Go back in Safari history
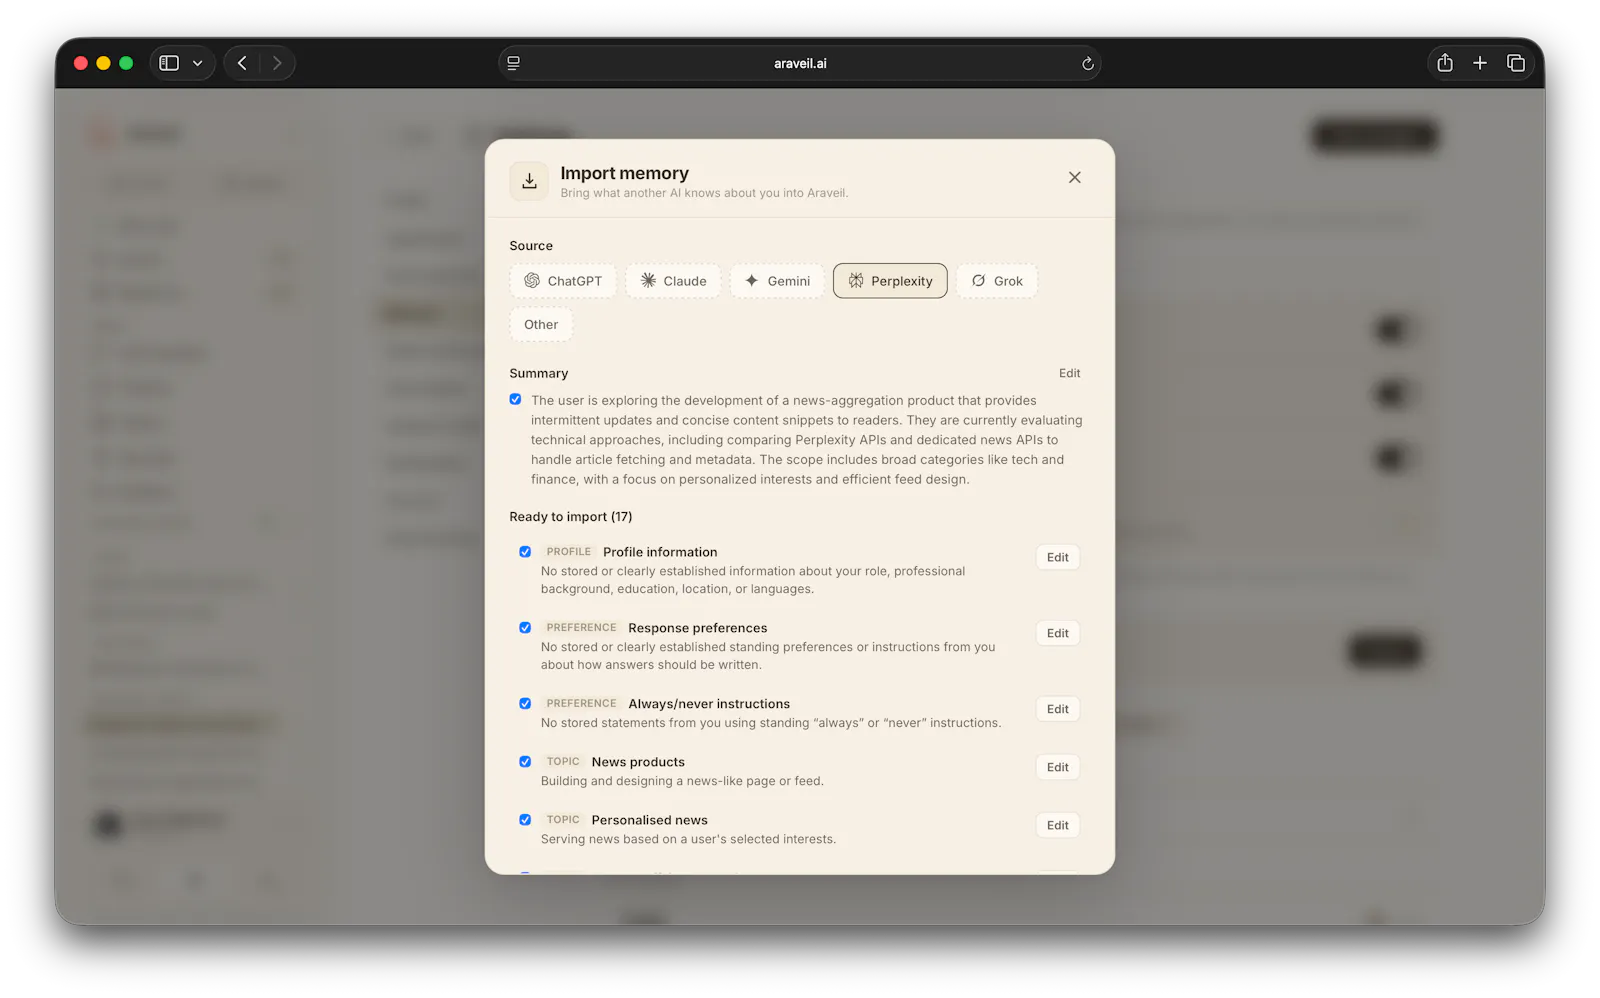This screenshot has height=998, width=1600. [242, 63]
